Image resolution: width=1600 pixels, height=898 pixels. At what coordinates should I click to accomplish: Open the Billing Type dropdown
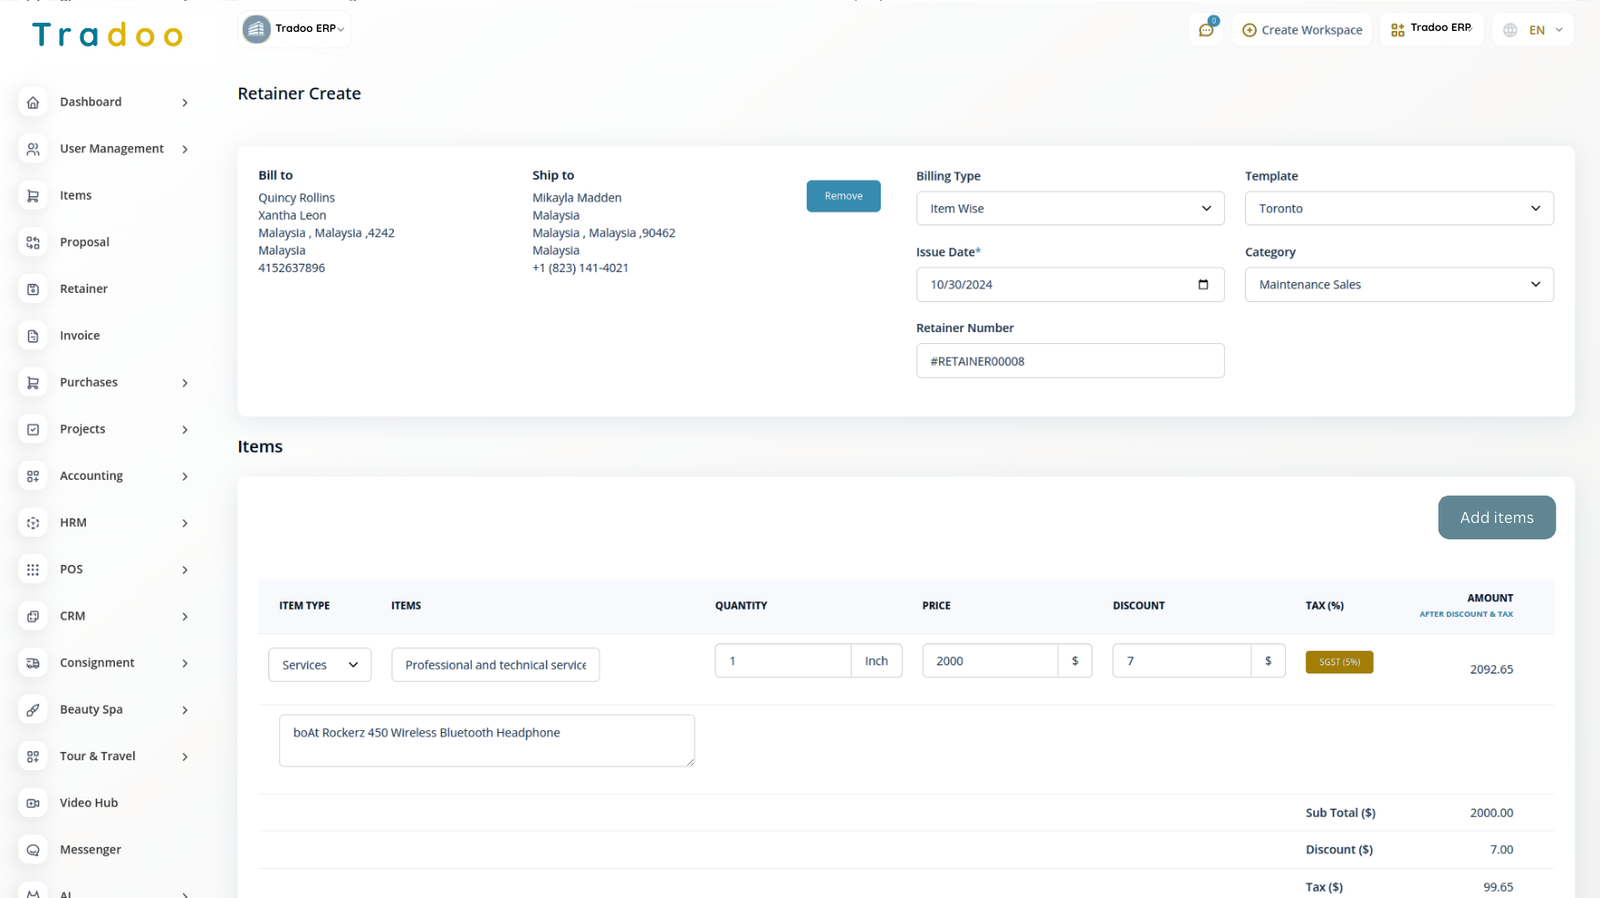pyautogui.click(x=1069, y=209)
